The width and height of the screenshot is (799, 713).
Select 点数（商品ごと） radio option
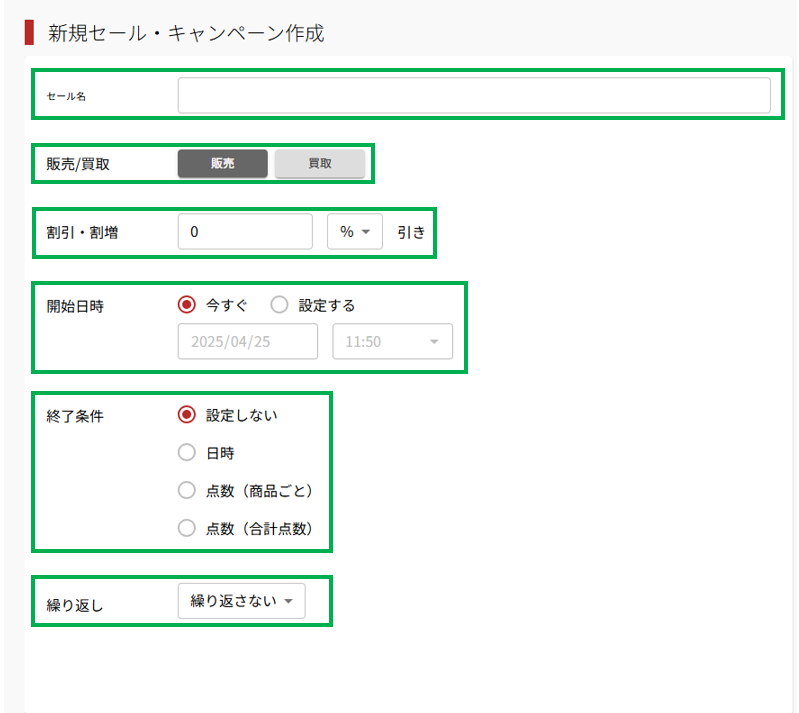[x=186, y=491]
